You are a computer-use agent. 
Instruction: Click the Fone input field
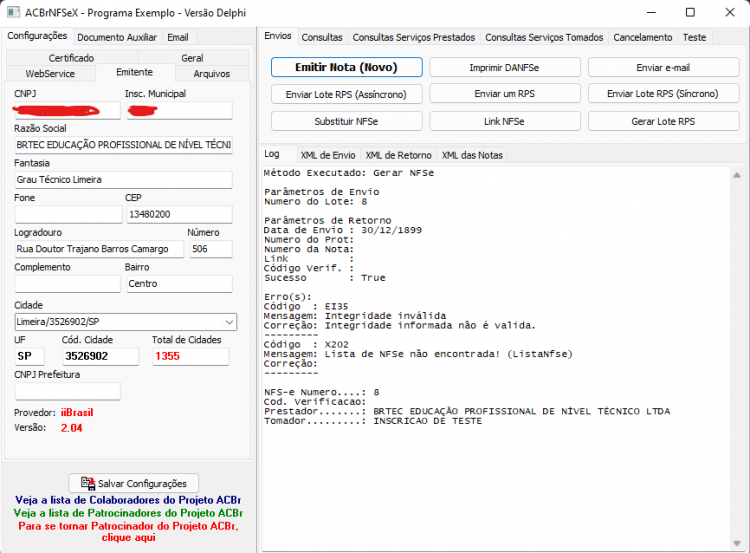click(68, 214)
